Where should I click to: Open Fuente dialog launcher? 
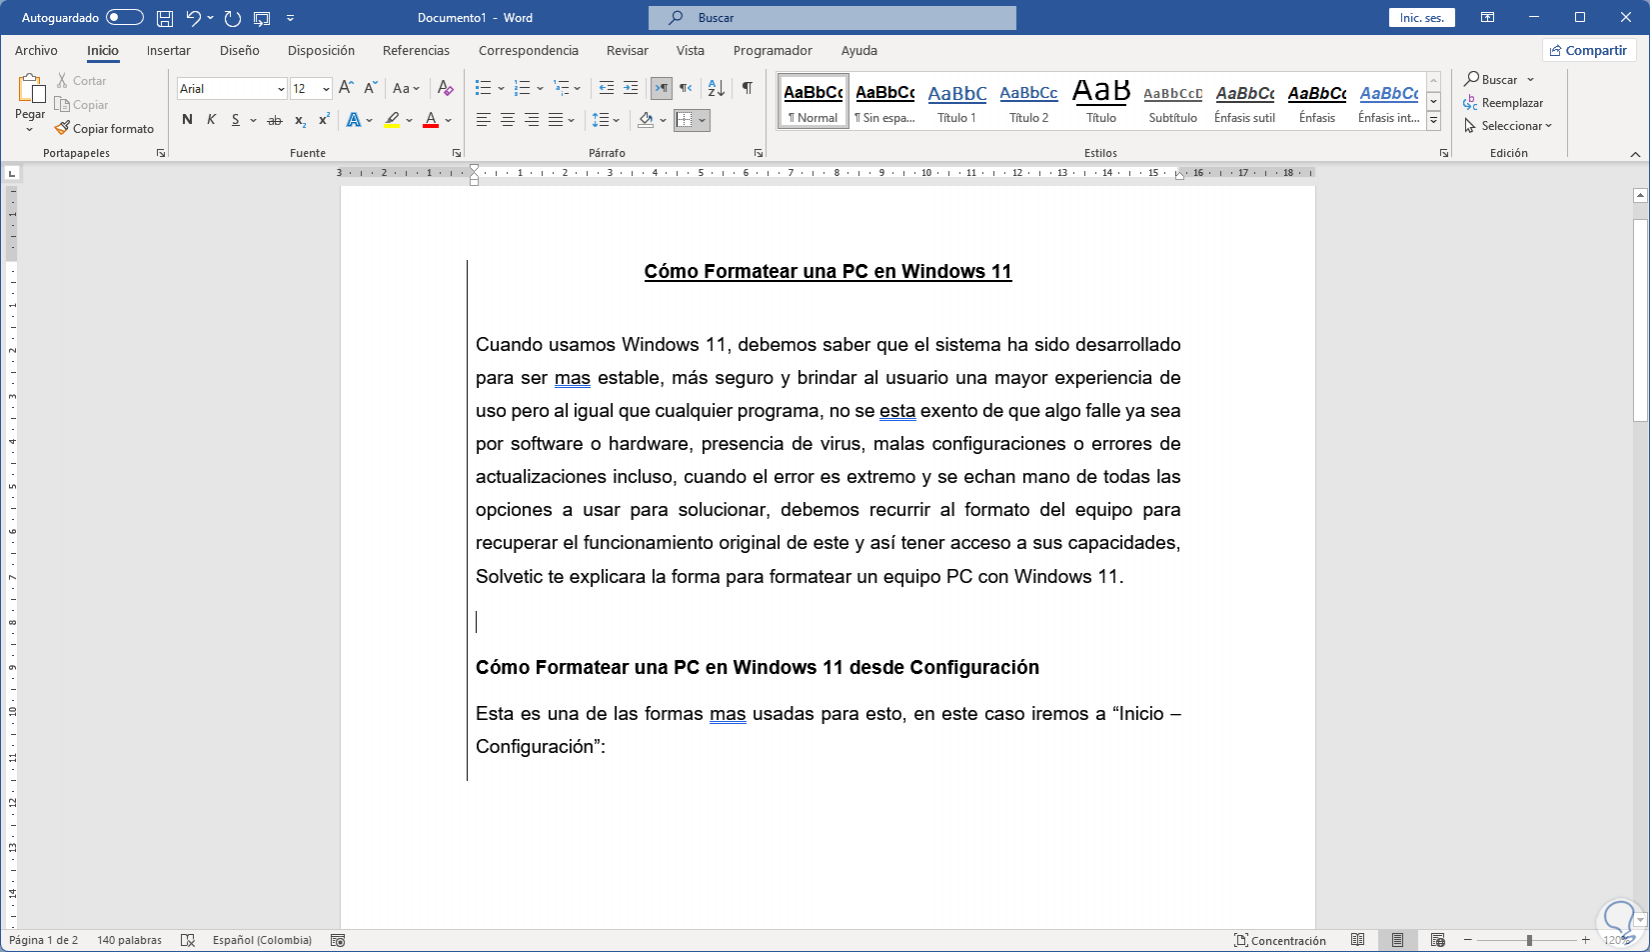point(457,153)
